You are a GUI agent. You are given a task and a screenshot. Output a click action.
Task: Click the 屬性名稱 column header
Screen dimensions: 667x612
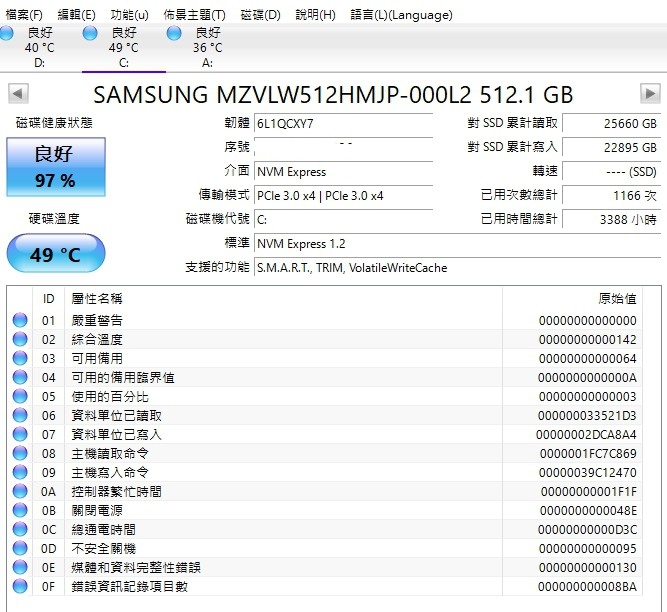pos(283,299)
